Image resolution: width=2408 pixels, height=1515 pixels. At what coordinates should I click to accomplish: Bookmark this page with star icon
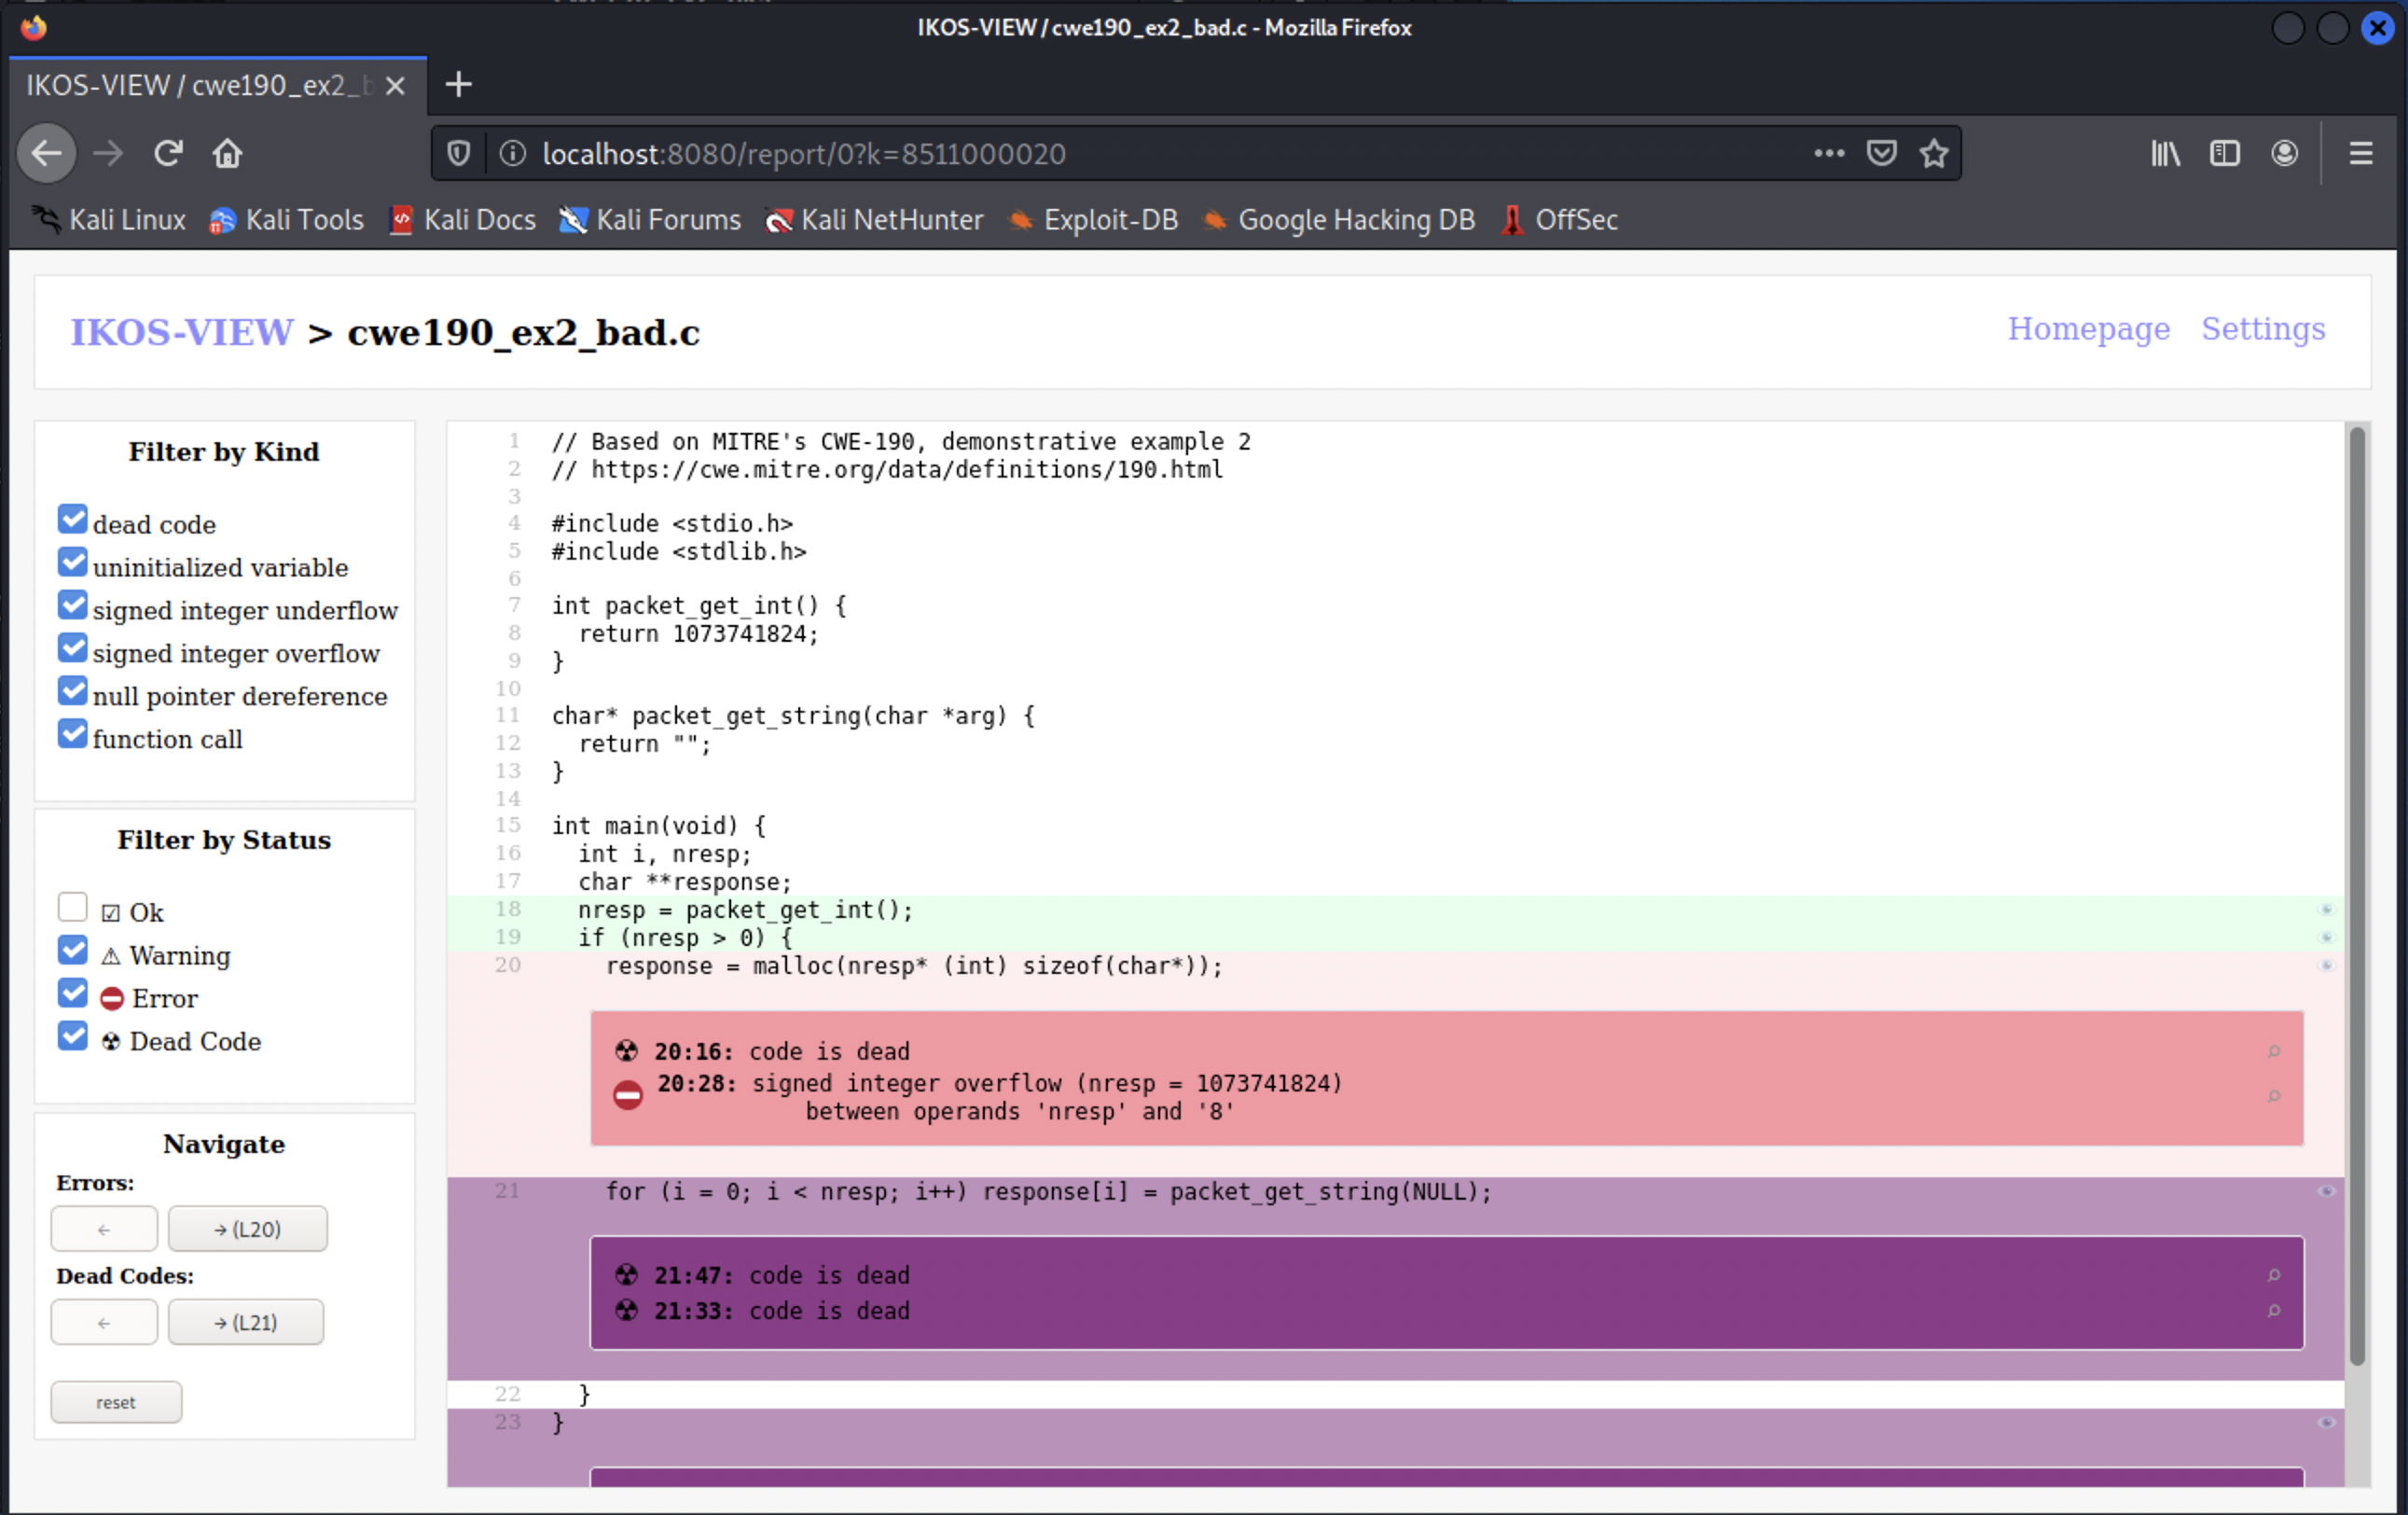[x=1934, y=153]
